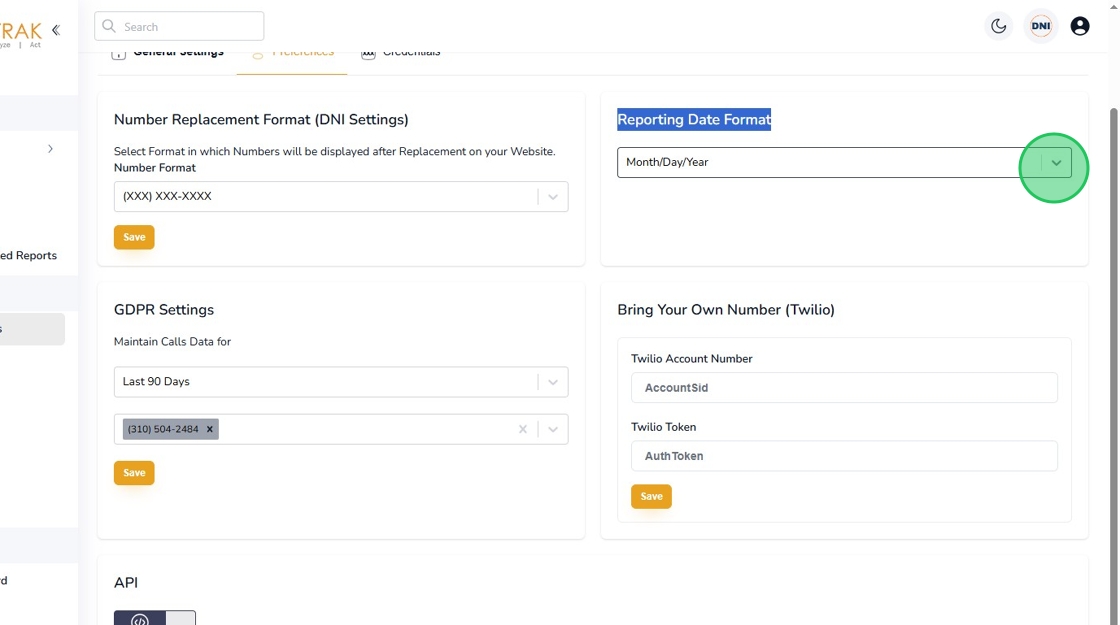Open the Reports sidebar item
Screen dimensions: 1120x625
[29, 256]
